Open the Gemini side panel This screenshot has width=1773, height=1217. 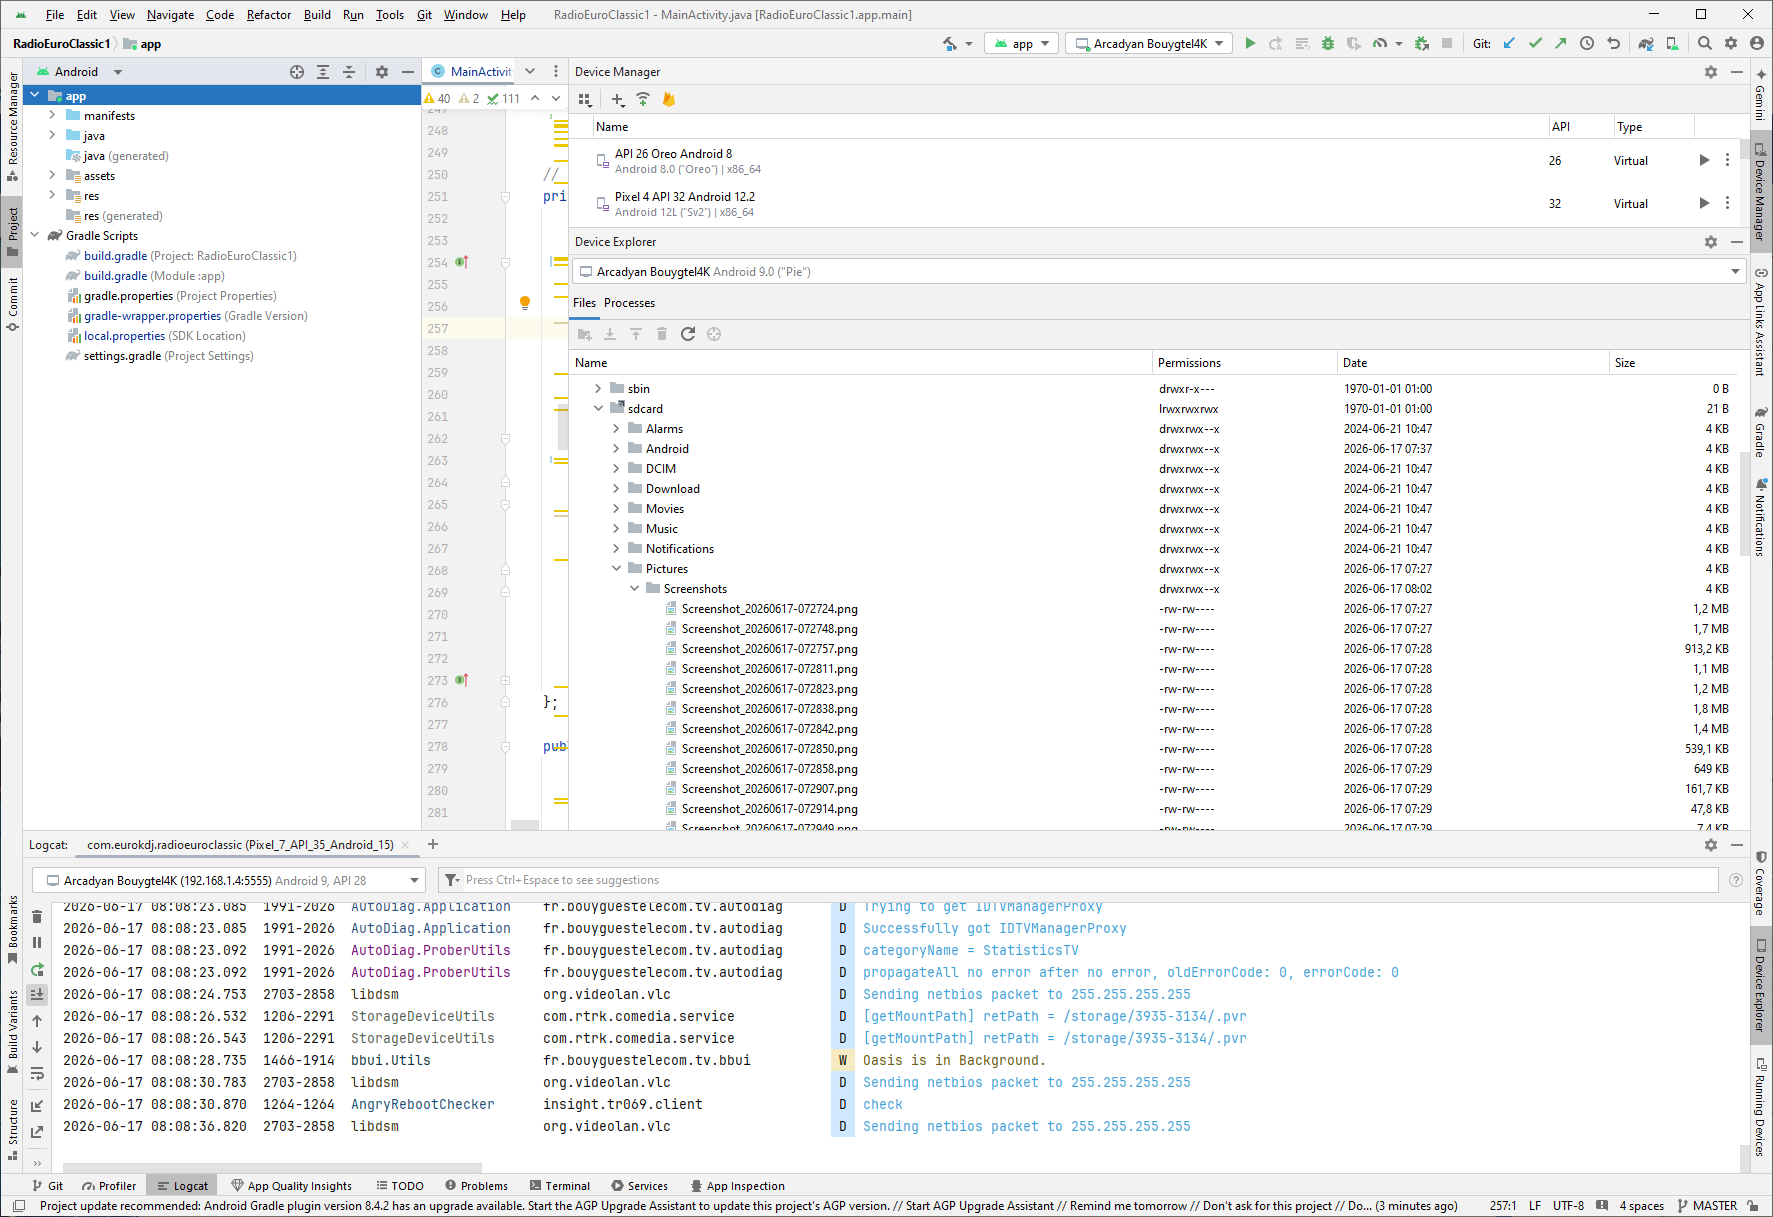[1761, 95]
